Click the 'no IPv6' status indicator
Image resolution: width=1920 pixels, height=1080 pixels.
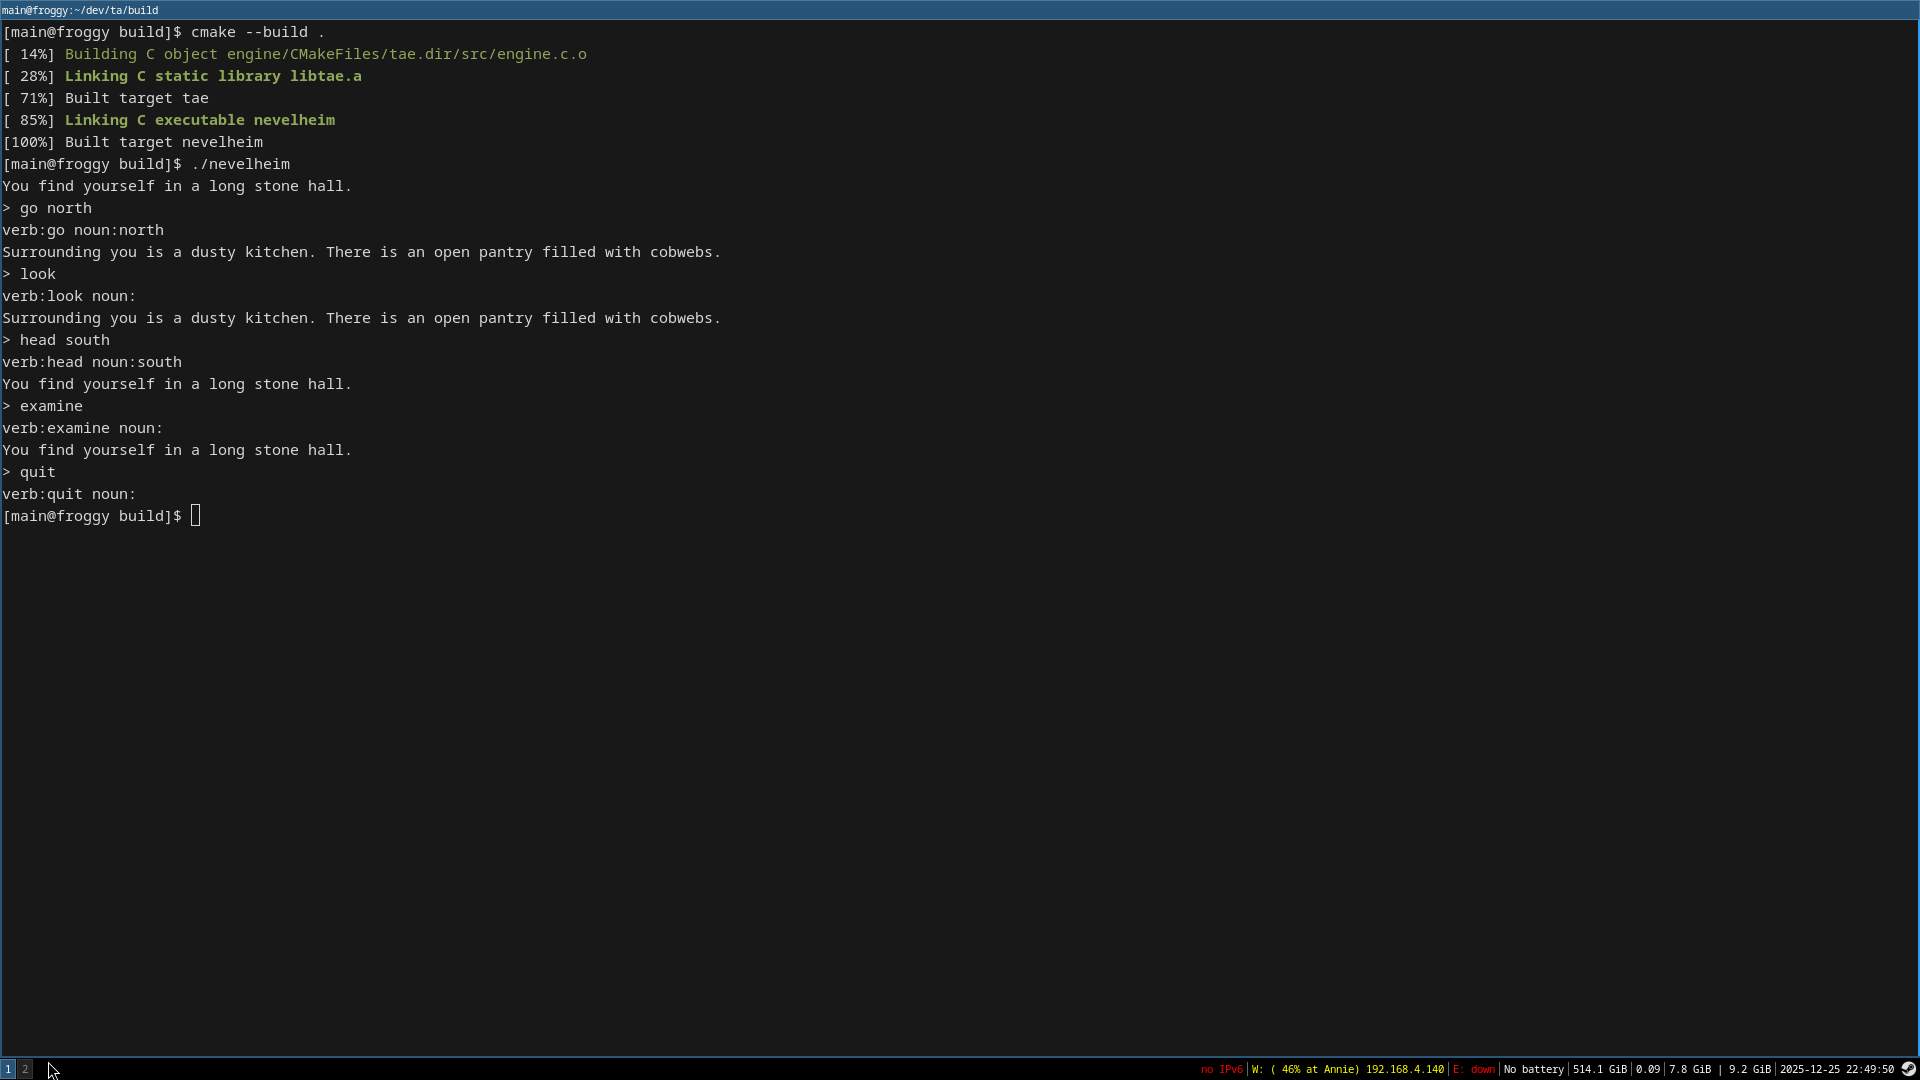pos(1221,1069)
